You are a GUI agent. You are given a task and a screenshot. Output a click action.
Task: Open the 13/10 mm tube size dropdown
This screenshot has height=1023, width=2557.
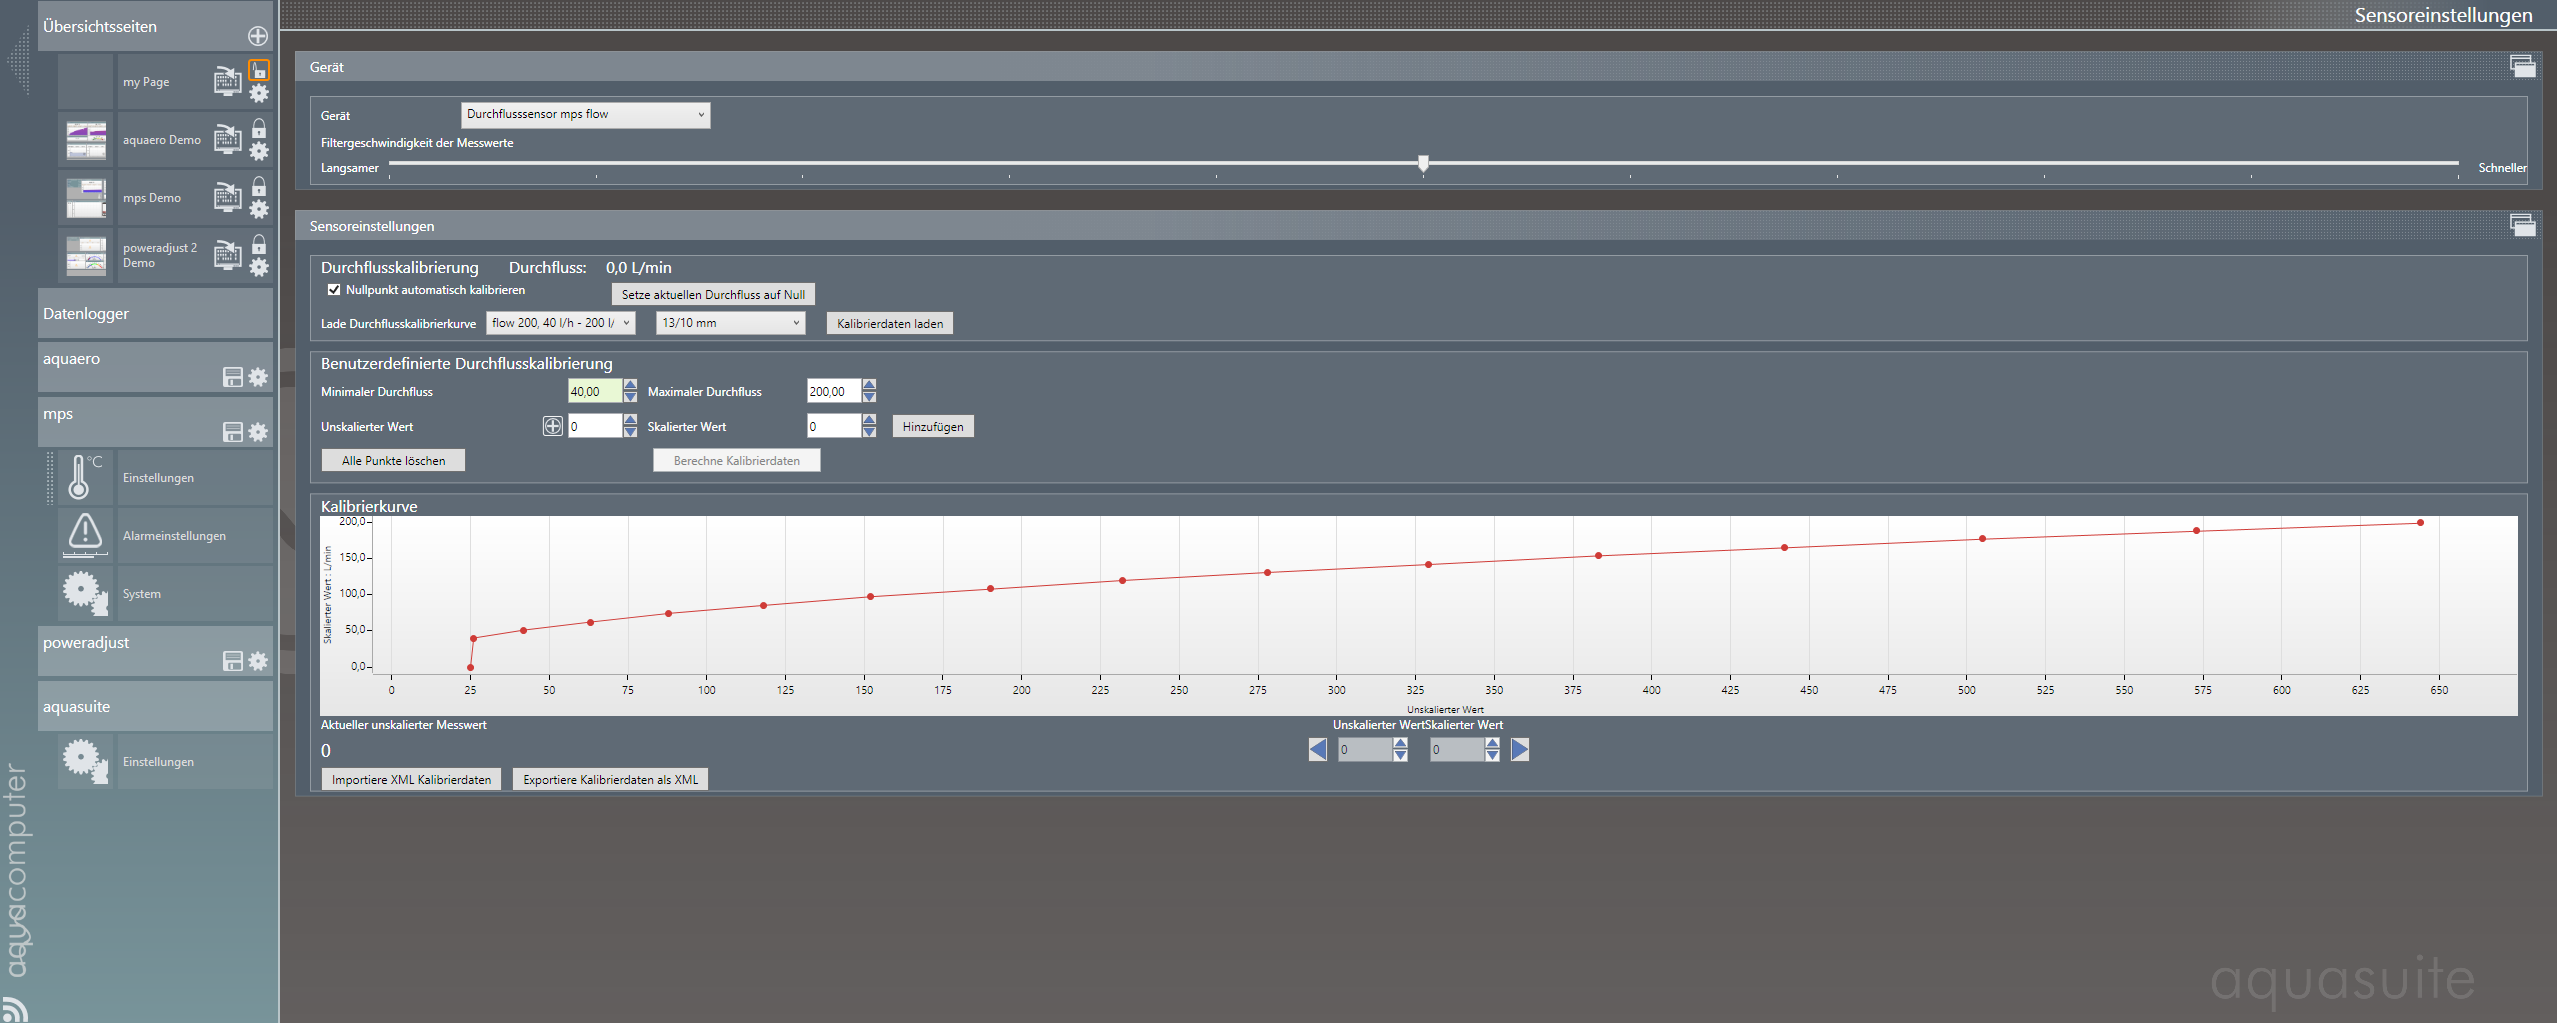pos(731,323)
